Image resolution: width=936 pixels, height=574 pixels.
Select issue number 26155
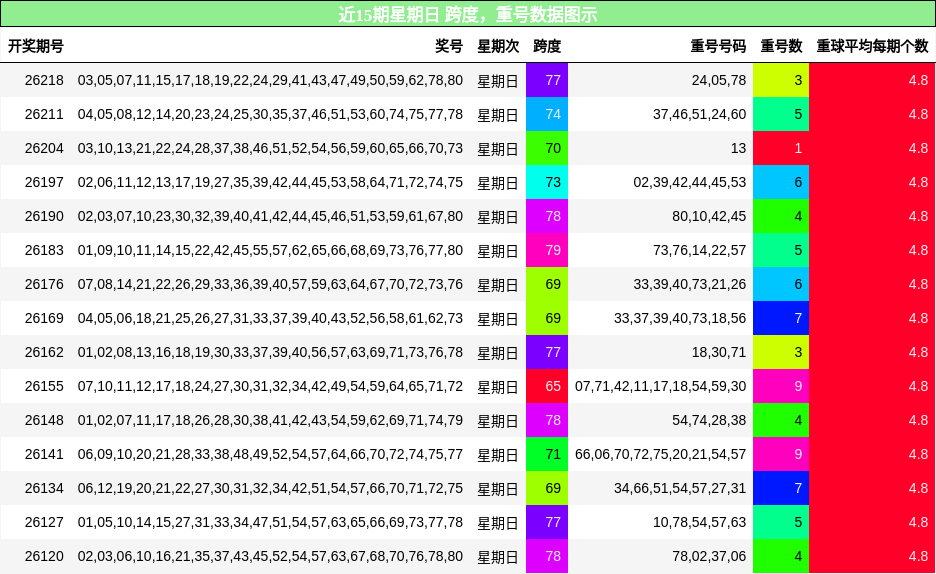click(44, 387)
